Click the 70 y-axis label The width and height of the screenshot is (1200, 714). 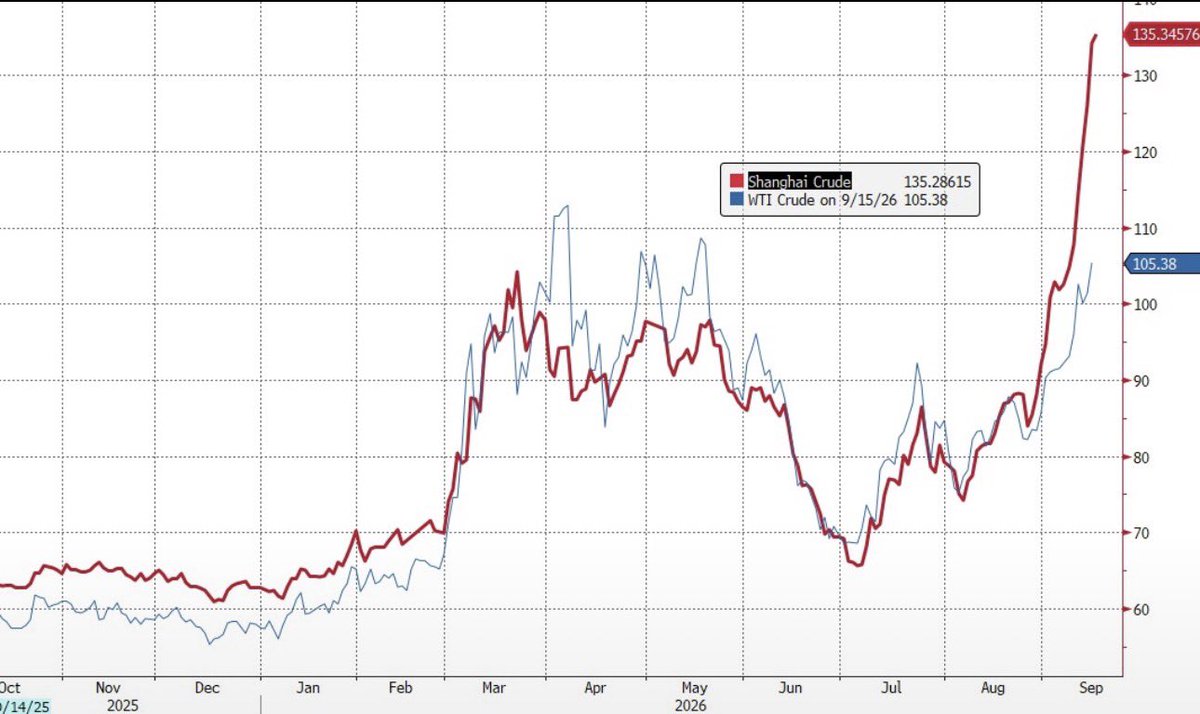(x=1141, y=534)
